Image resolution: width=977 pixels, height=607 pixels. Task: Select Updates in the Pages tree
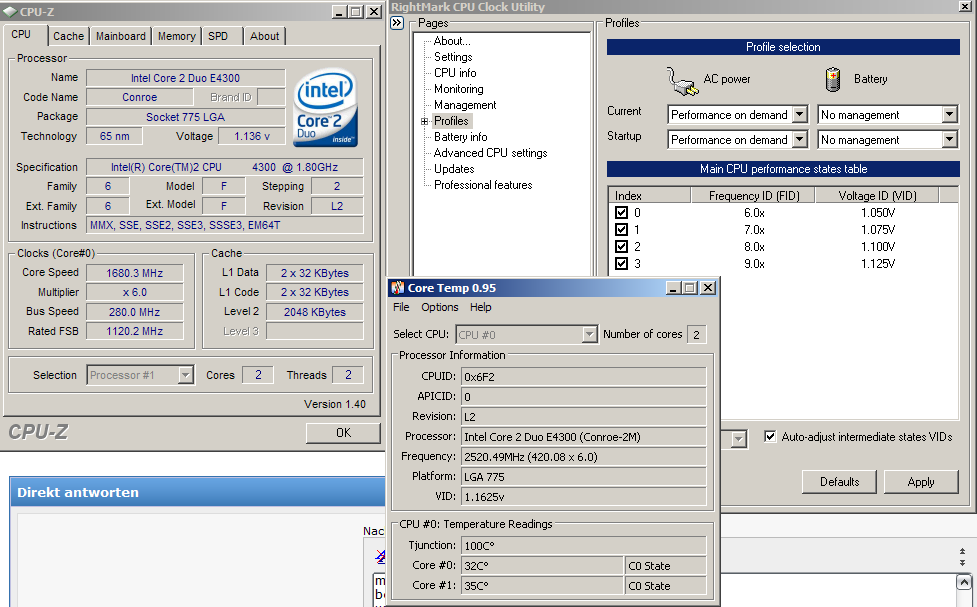tap(454, 169)
